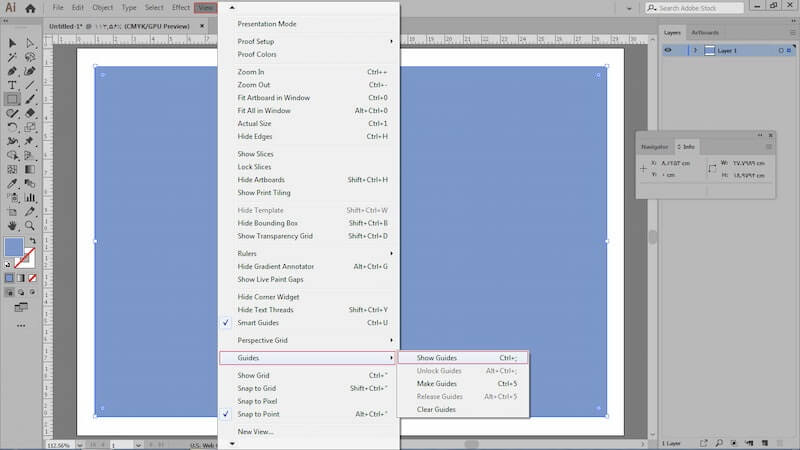Image resolution: width=800 pixels, height=450 pixels.
Task: Open the Navigator panel tab
Action: (x=654, y=147)
